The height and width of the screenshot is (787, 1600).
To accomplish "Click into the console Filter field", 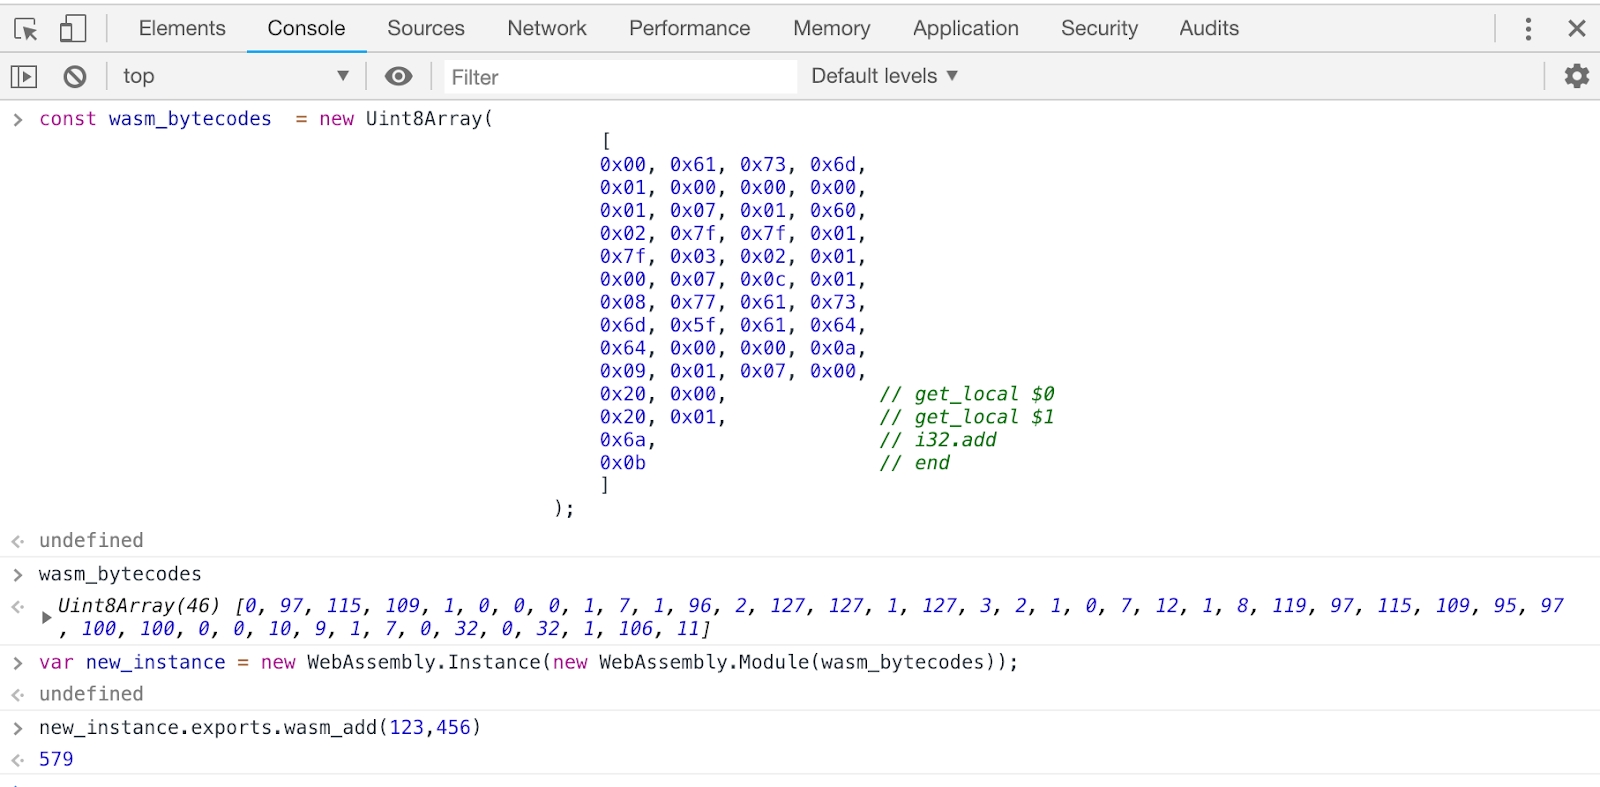I will click(x=620, y=77).
